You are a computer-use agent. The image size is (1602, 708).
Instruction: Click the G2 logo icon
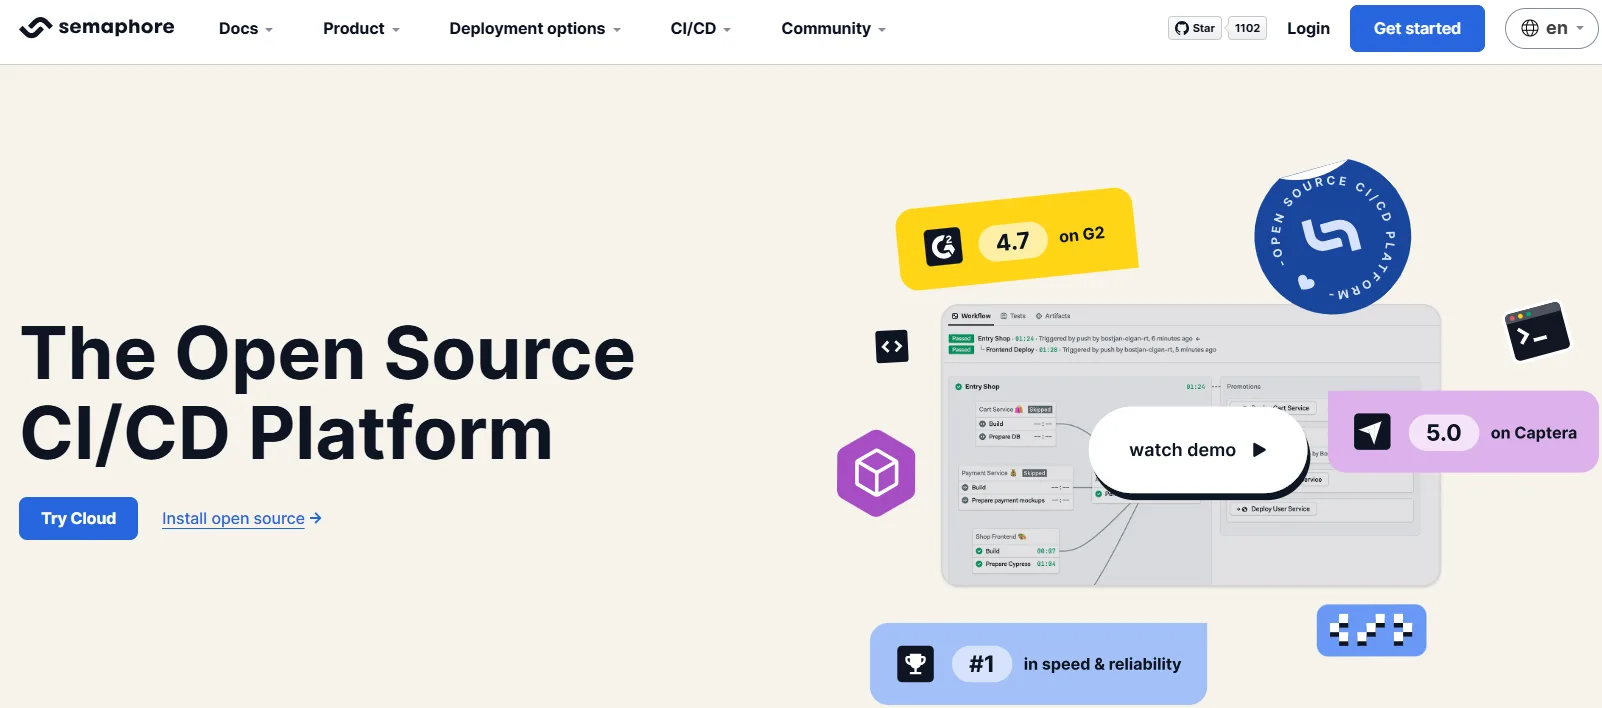[943, 246]
